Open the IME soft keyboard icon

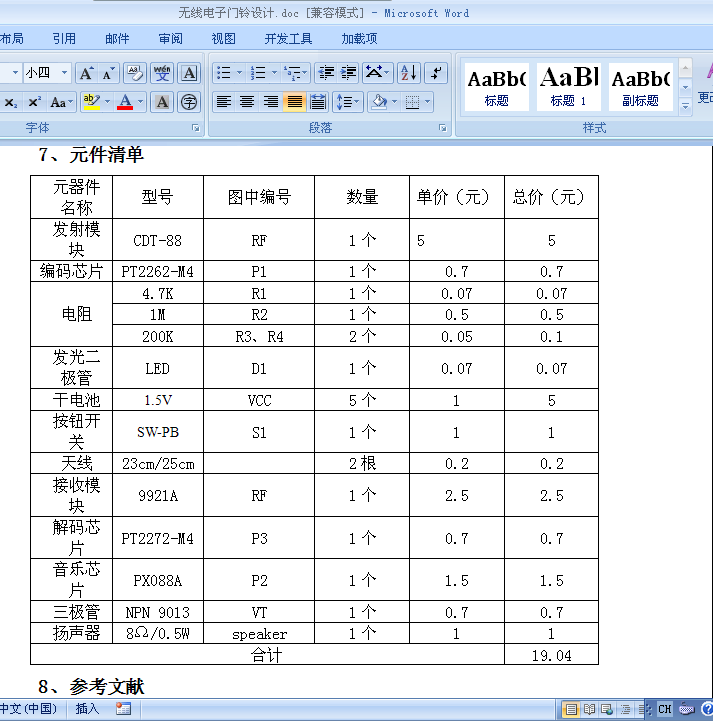coord(686,710)
